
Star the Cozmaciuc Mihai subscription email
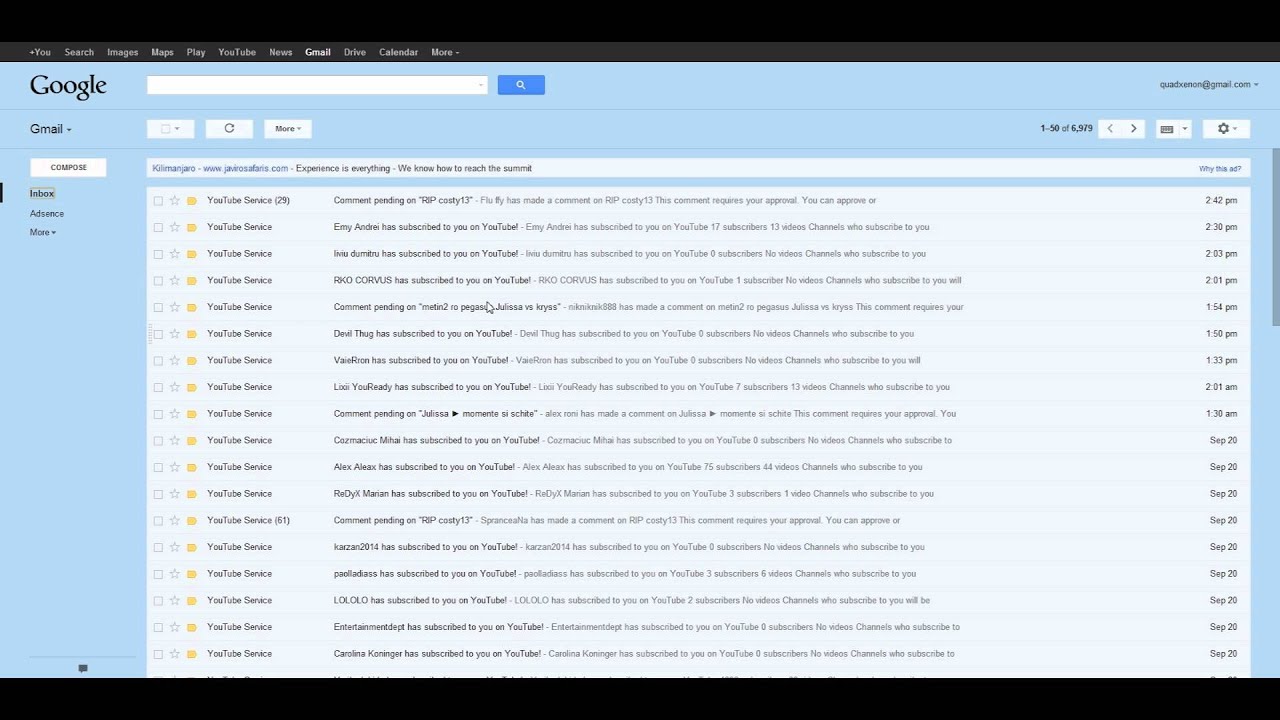click(174, 440)
